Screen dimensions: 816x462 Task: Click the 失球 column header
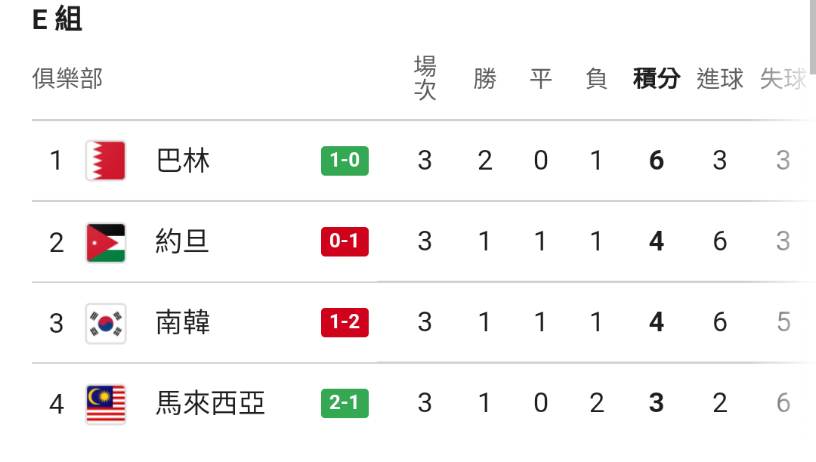783,79
